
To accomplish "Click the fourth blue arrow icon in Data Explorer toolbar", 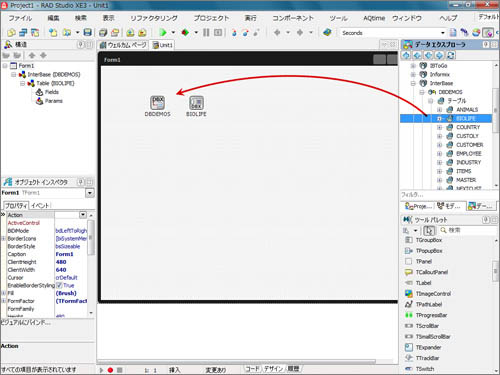I will pyautogui.click(x=439, y=55).
